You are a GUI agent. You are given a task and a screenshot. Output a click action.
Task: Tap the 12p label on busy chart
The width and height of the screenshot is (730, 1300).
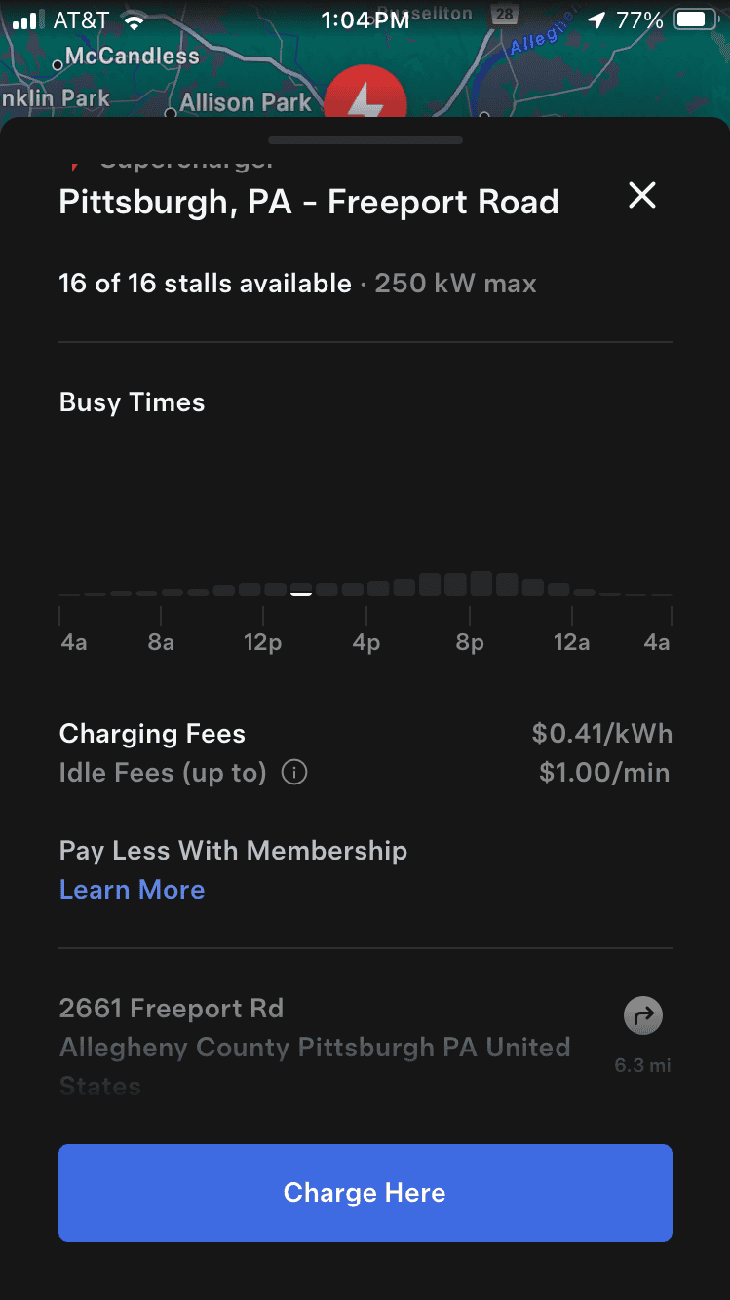pyautogui.click(x=263, y=642)
